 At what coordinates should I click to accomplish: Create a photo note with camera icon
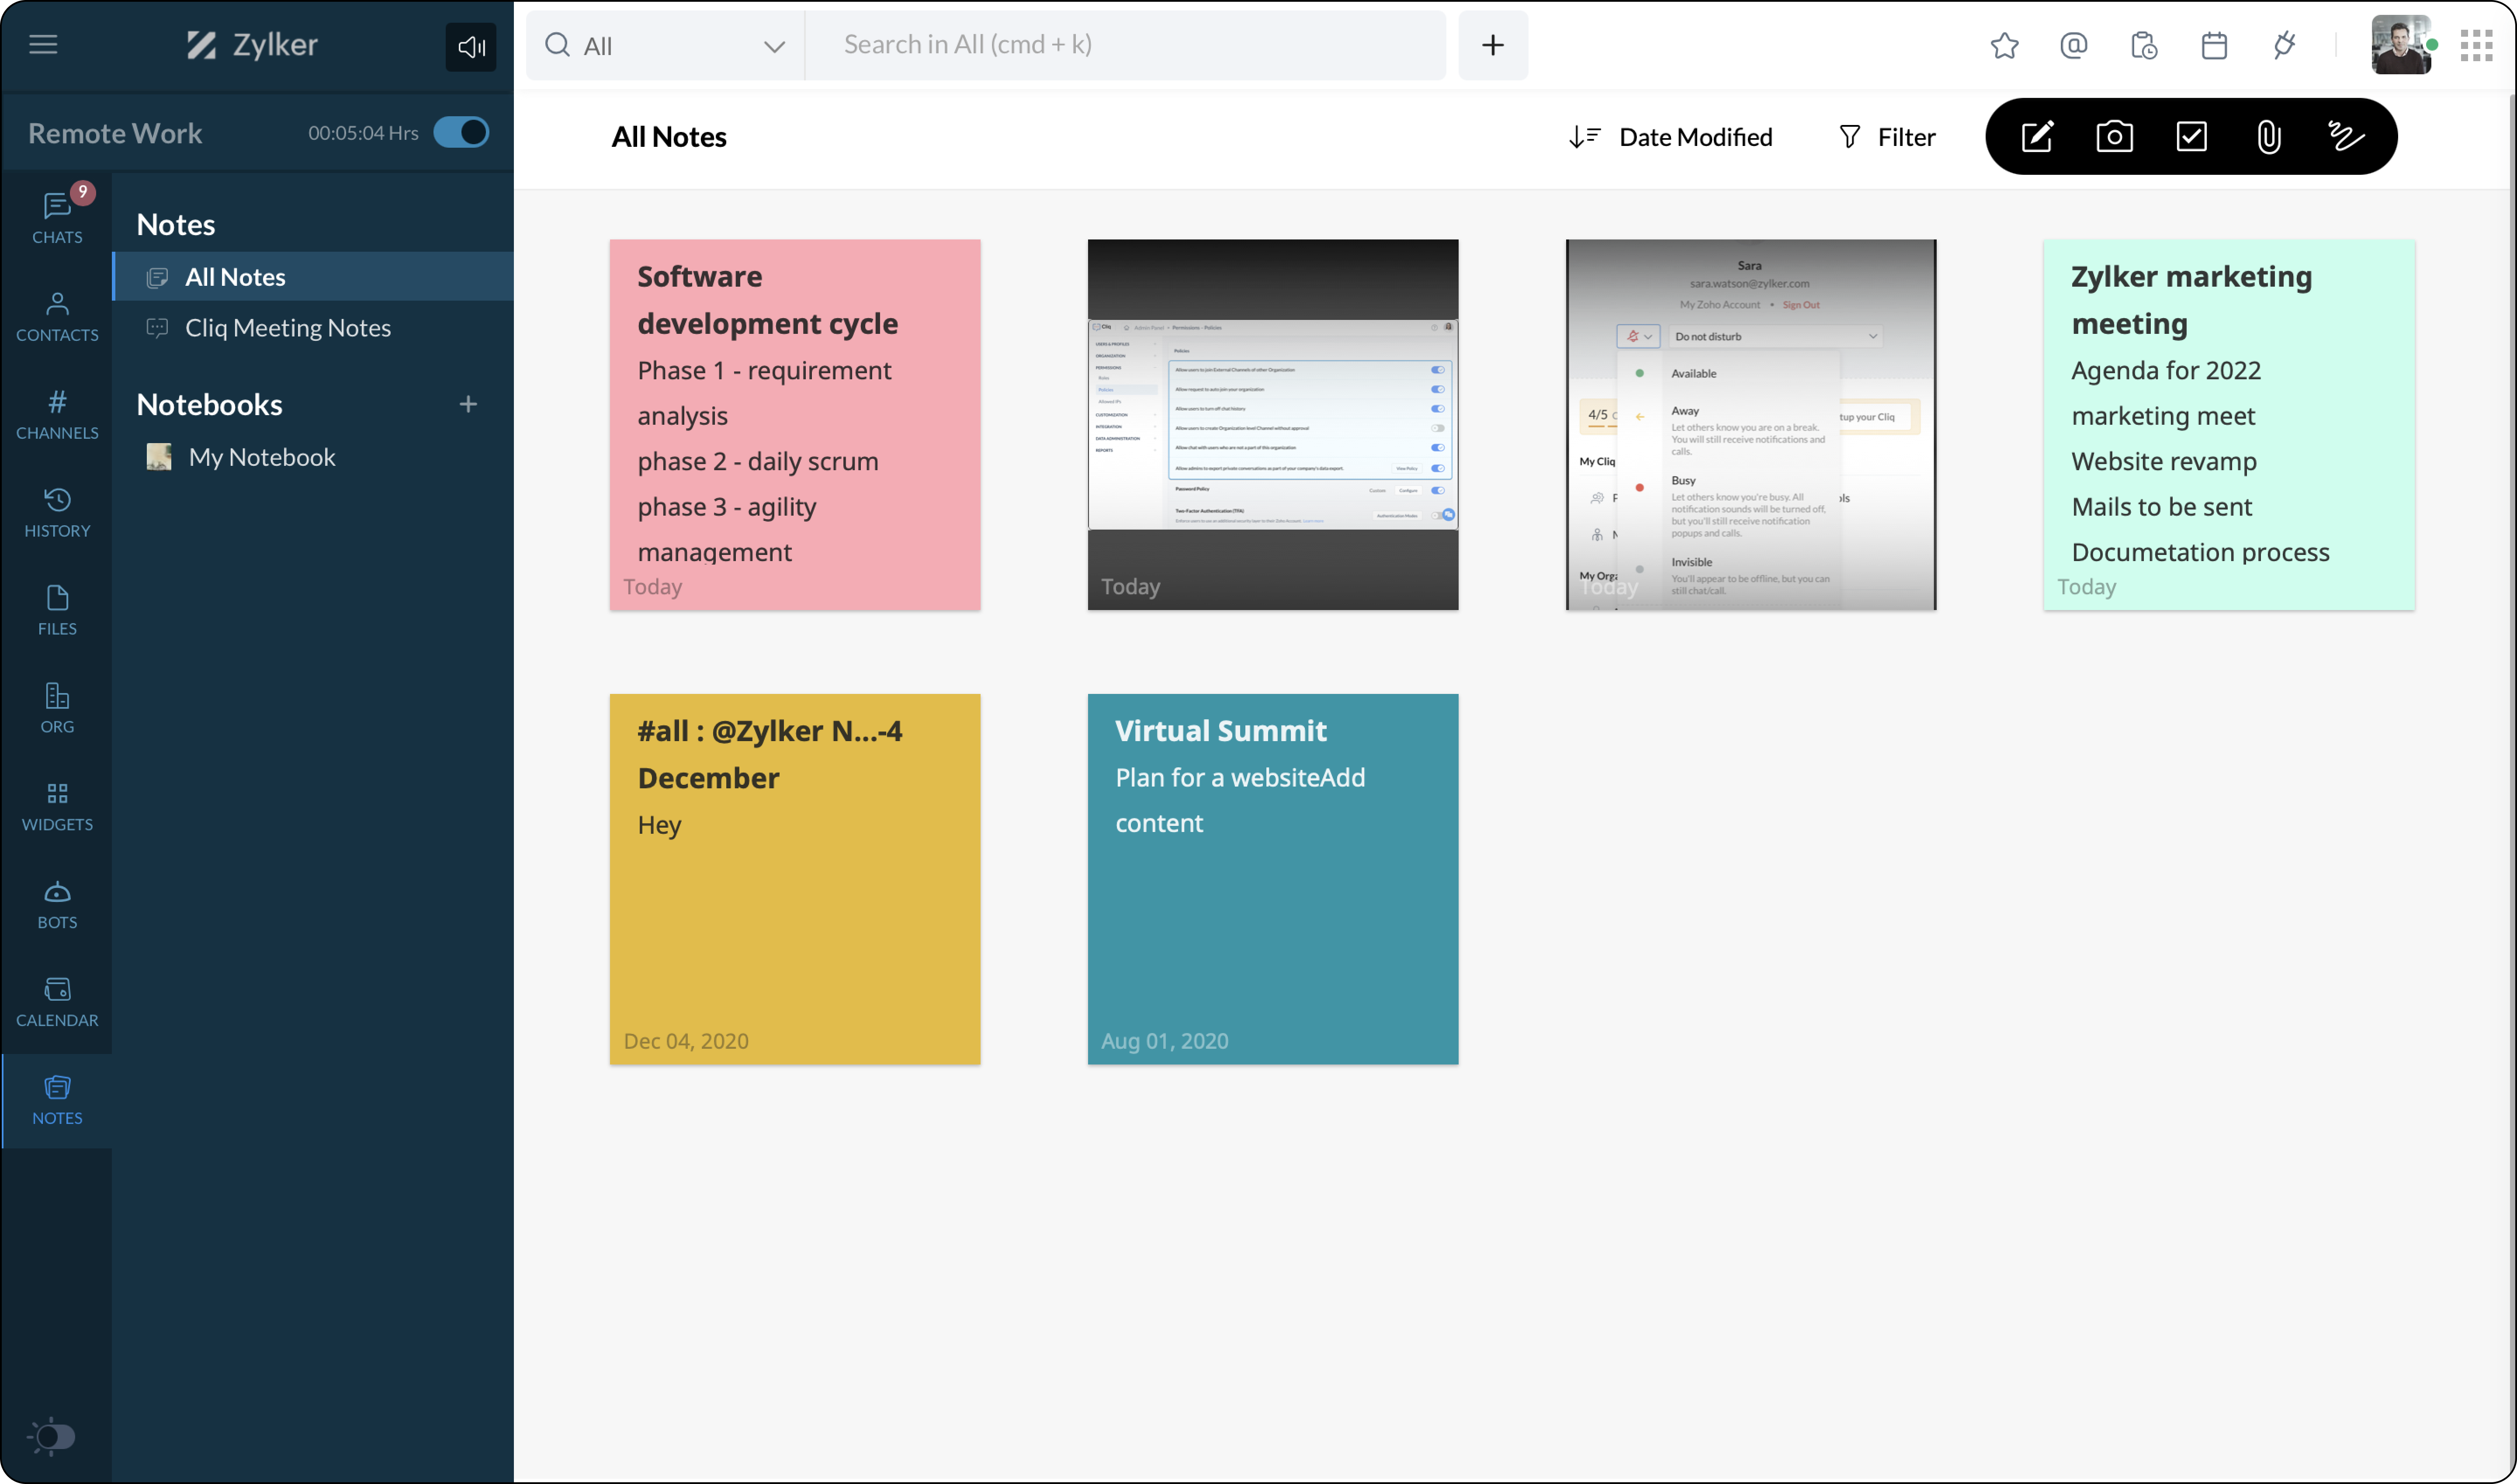(x=2114, y=136)
